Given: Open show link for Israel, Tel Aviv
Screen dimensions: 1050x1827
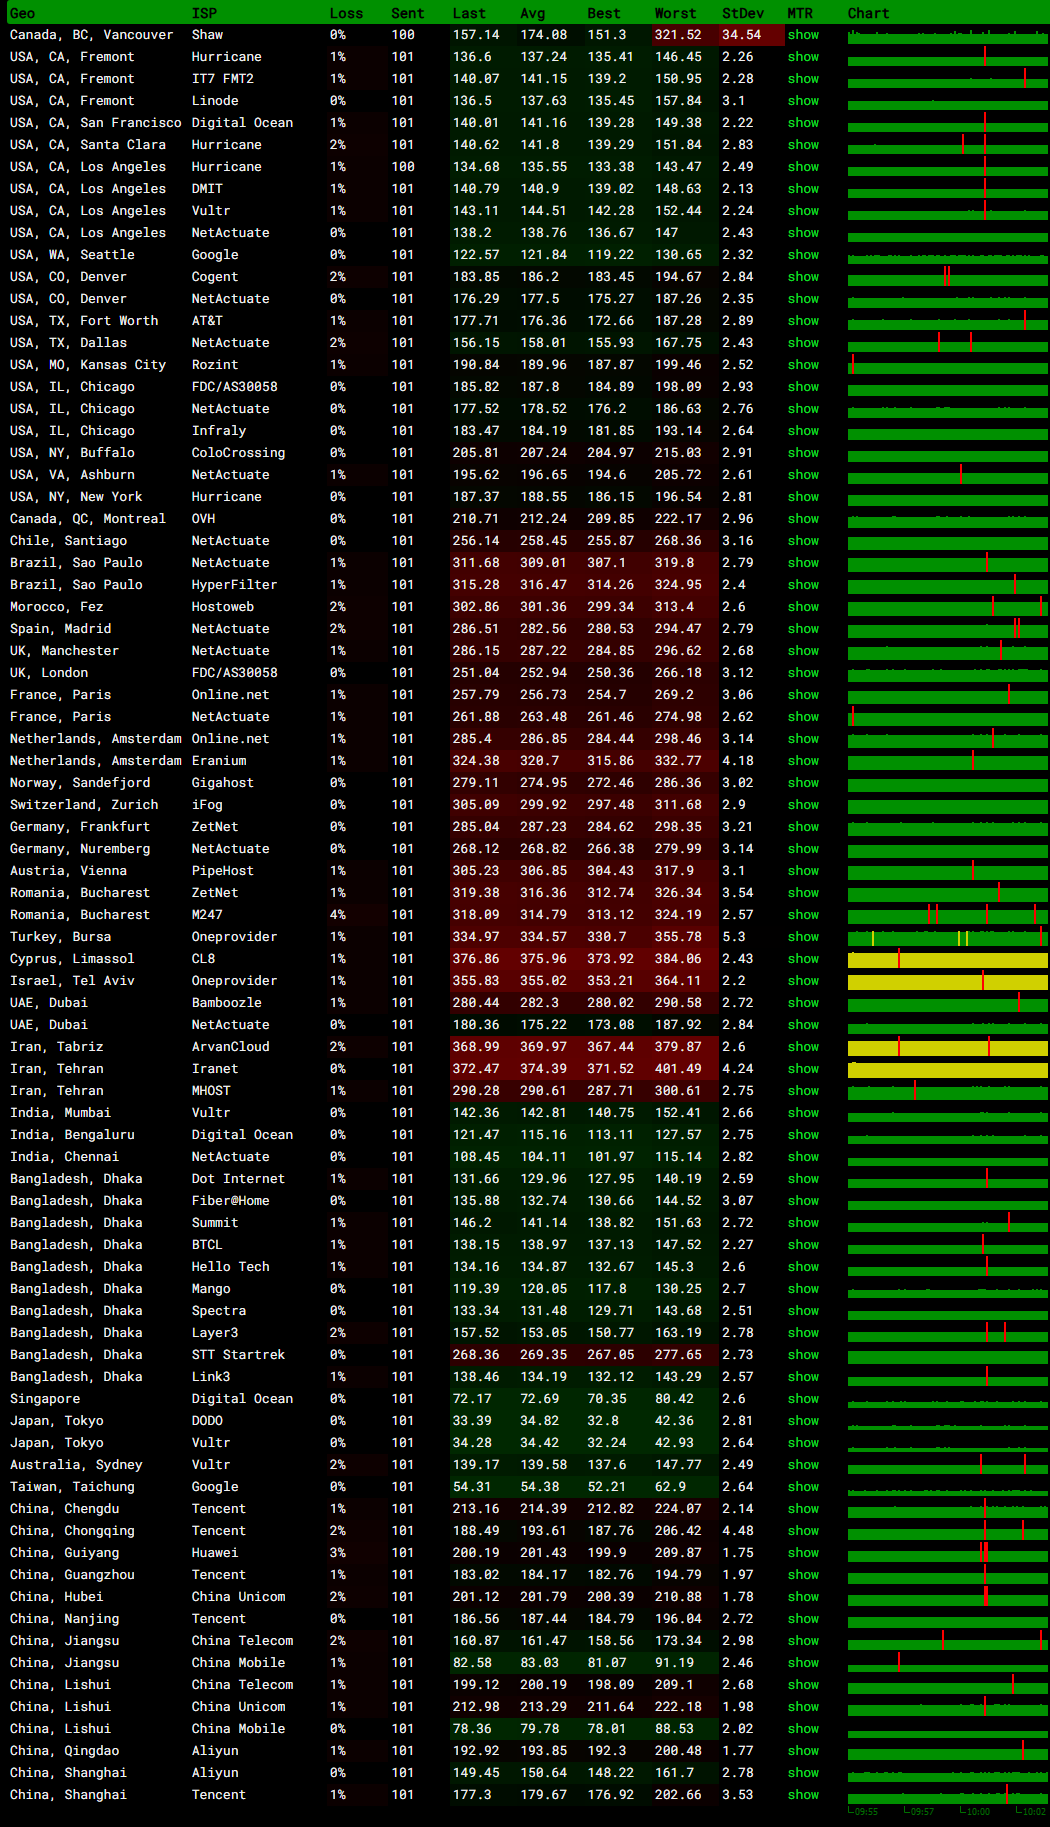Looking at the screenshot, I should click(802, 981).
